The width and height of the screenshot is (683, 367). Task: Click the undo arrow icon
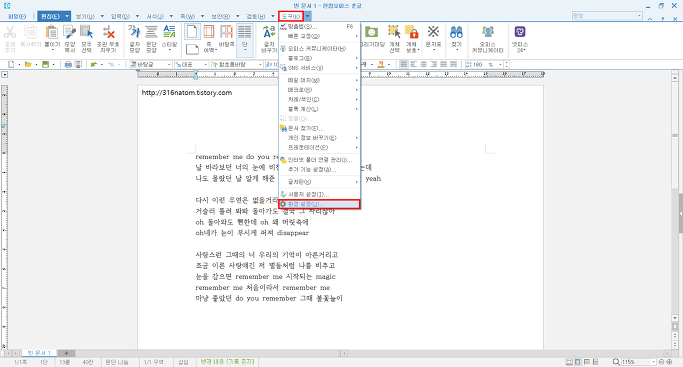[93, 64]
